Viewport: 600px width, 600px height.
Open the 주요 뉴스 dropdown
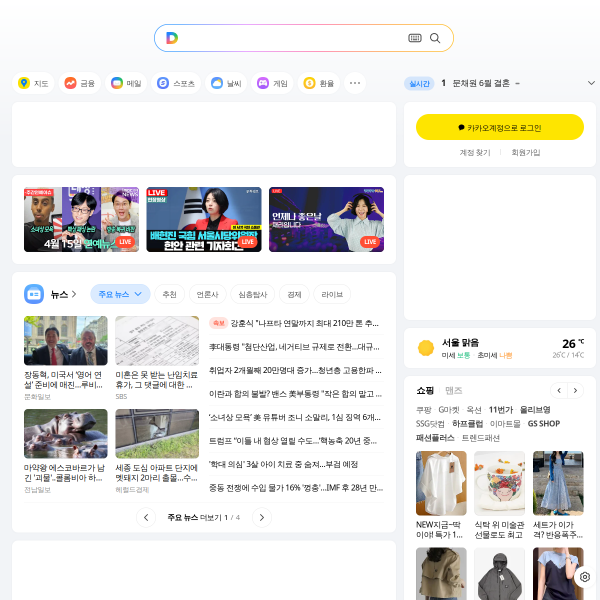pos(120,294)
